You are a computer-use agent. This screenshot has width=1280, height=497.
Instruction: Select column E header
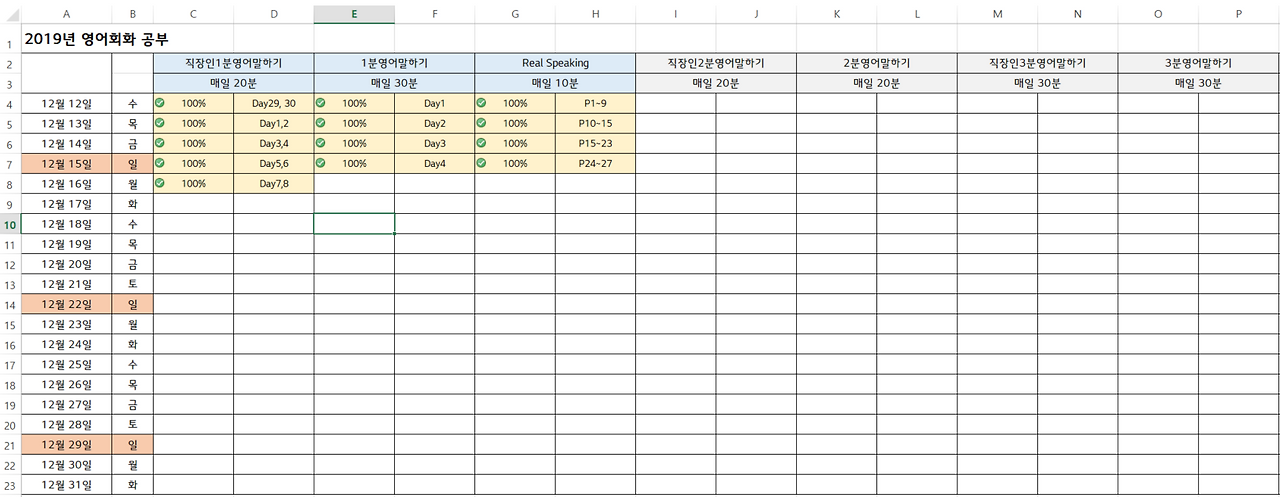click(x=354, y=14)
